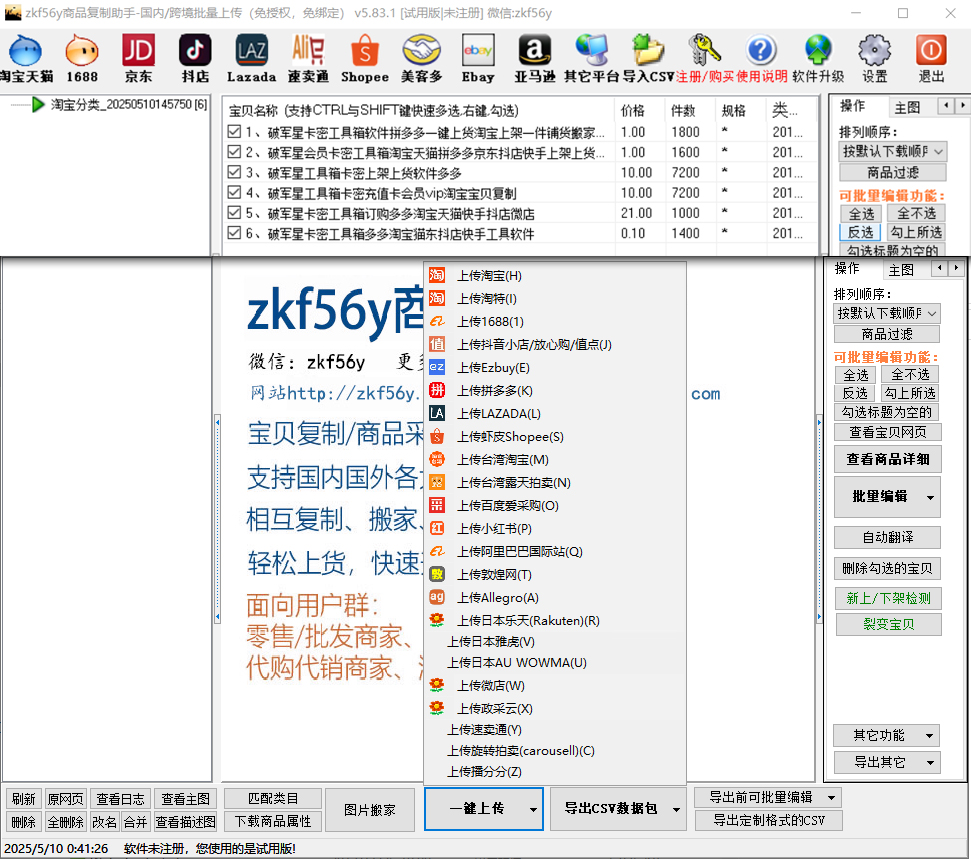Open the 1688 platform icon

point(82,58)
